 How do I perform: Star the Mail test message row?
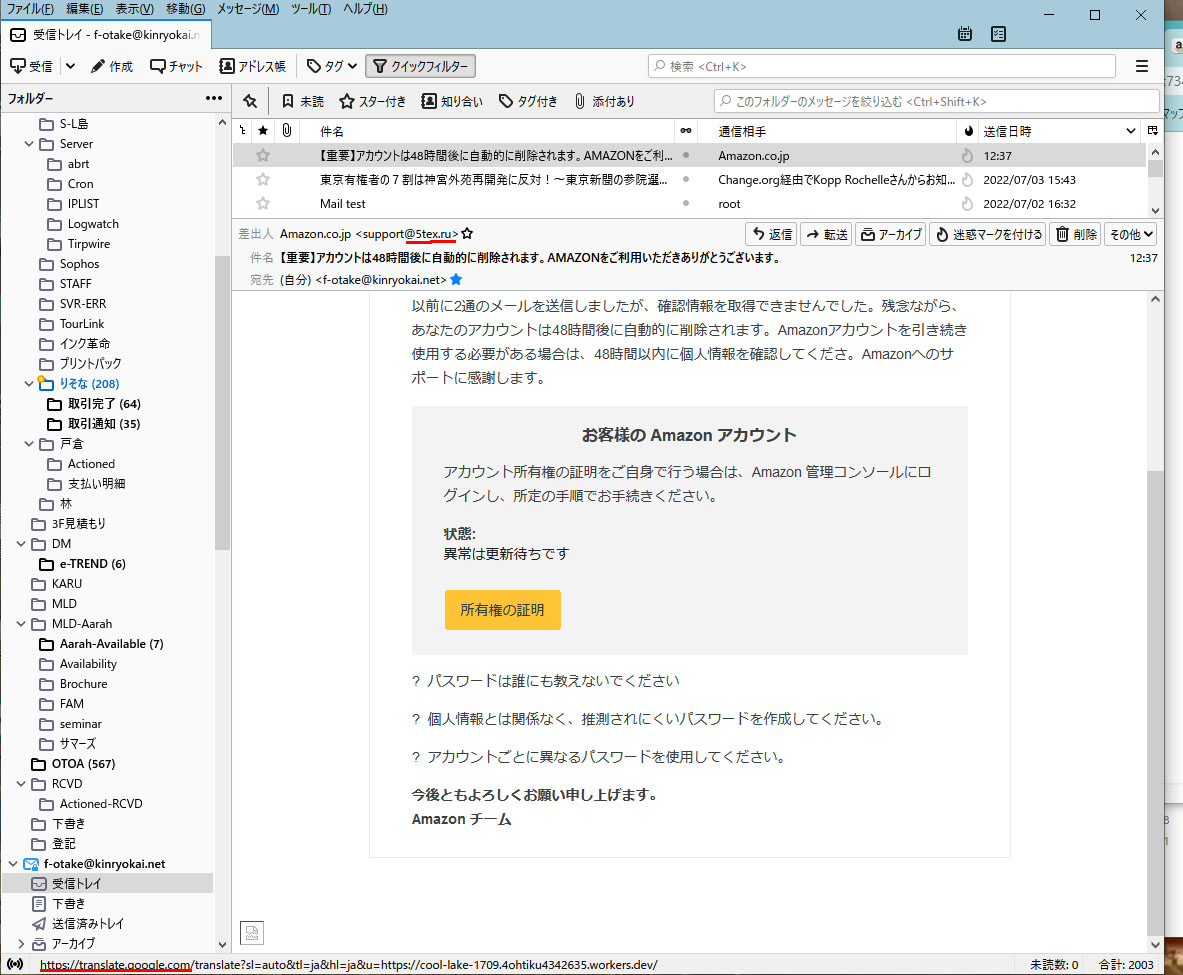click(x=263, y=204)
